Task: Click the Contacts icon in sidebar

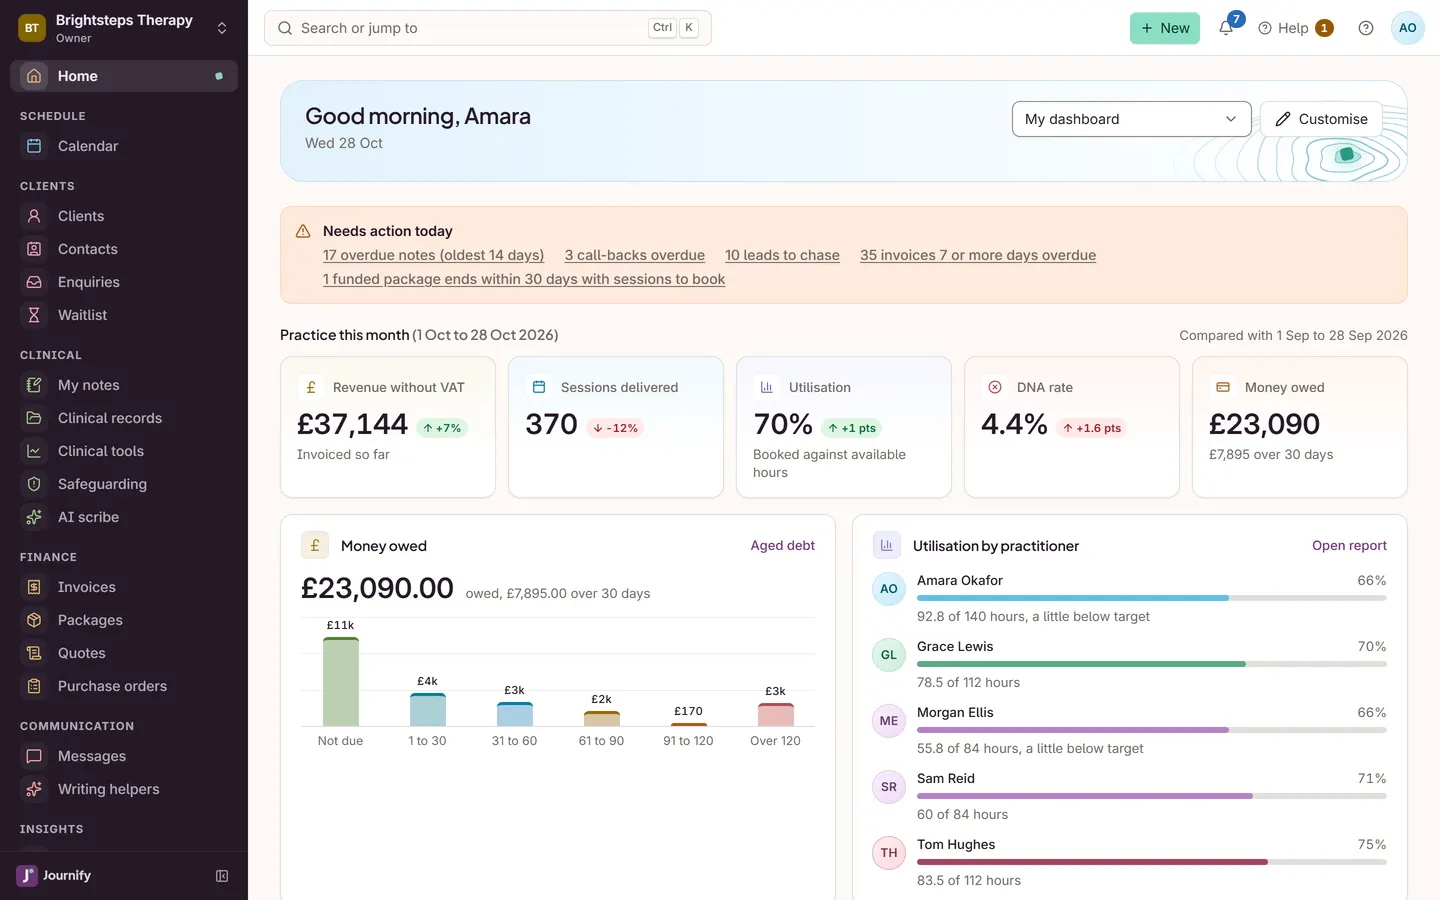Action: (34, 249)
